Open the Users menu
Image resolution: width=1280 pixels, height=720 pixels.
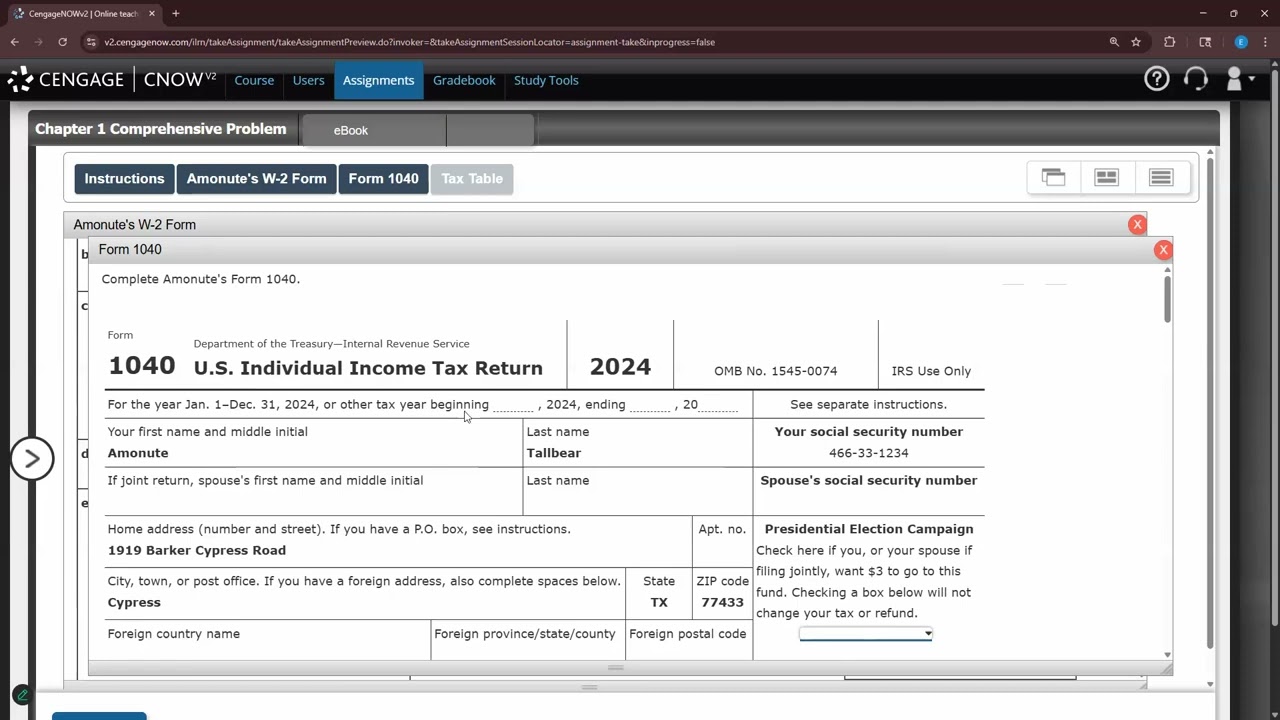(308, 80)
